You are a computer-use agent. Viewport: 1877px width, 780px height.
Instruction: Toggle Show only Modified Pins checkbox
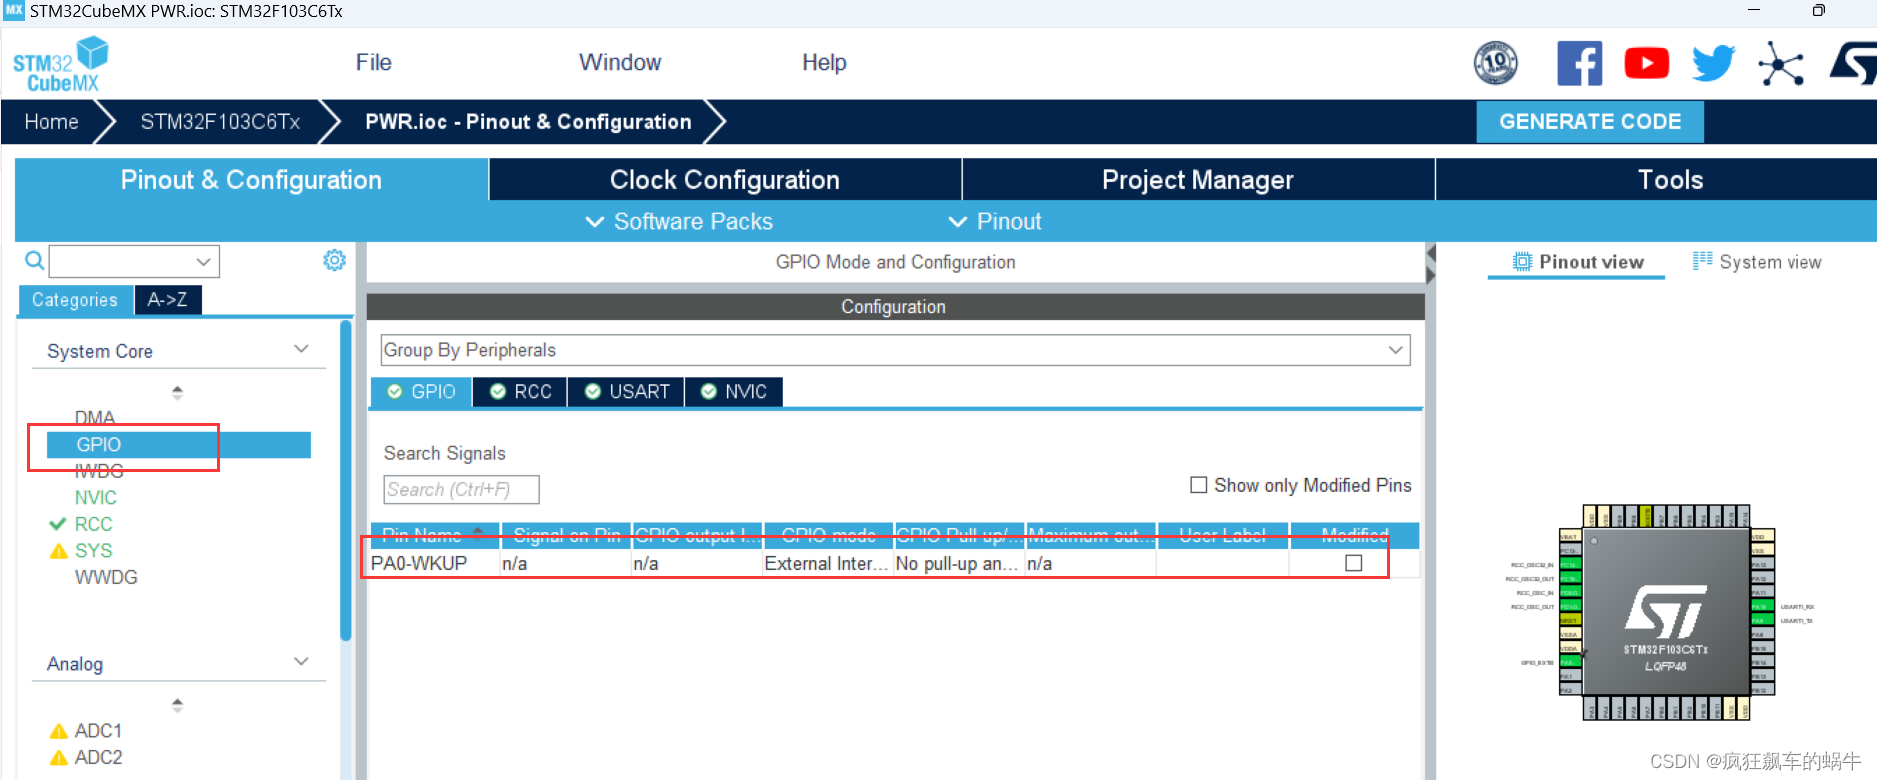tap(1198, 485)
